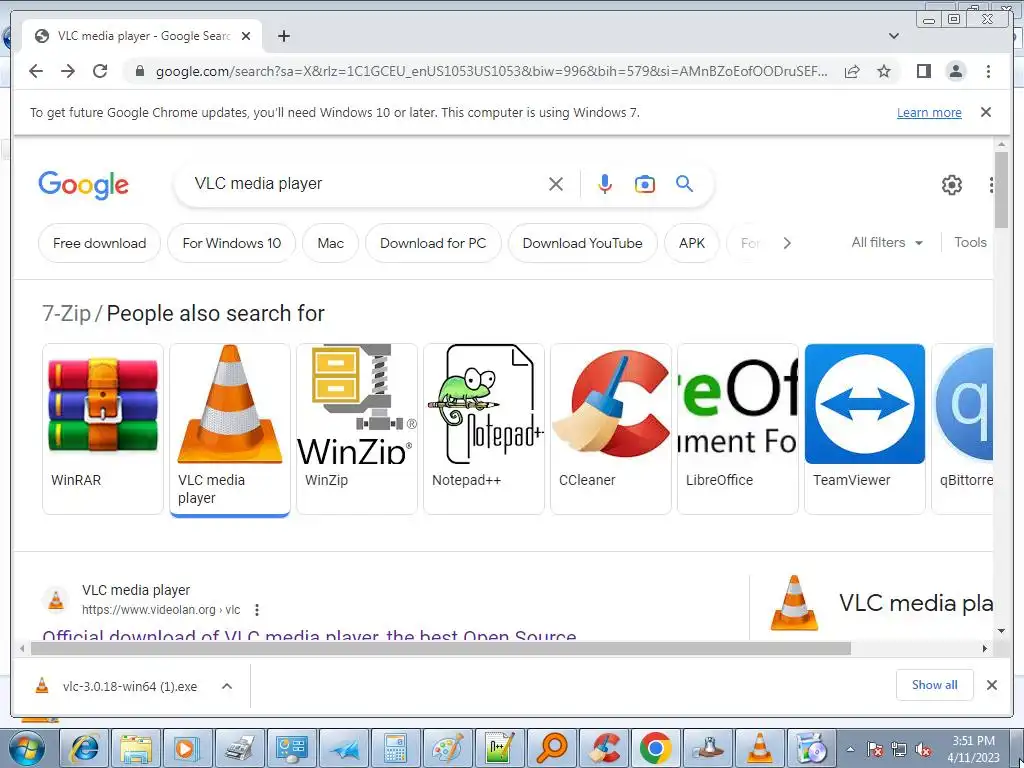Select the APK filter chip
1024x768 pixels.
point(692,243)
